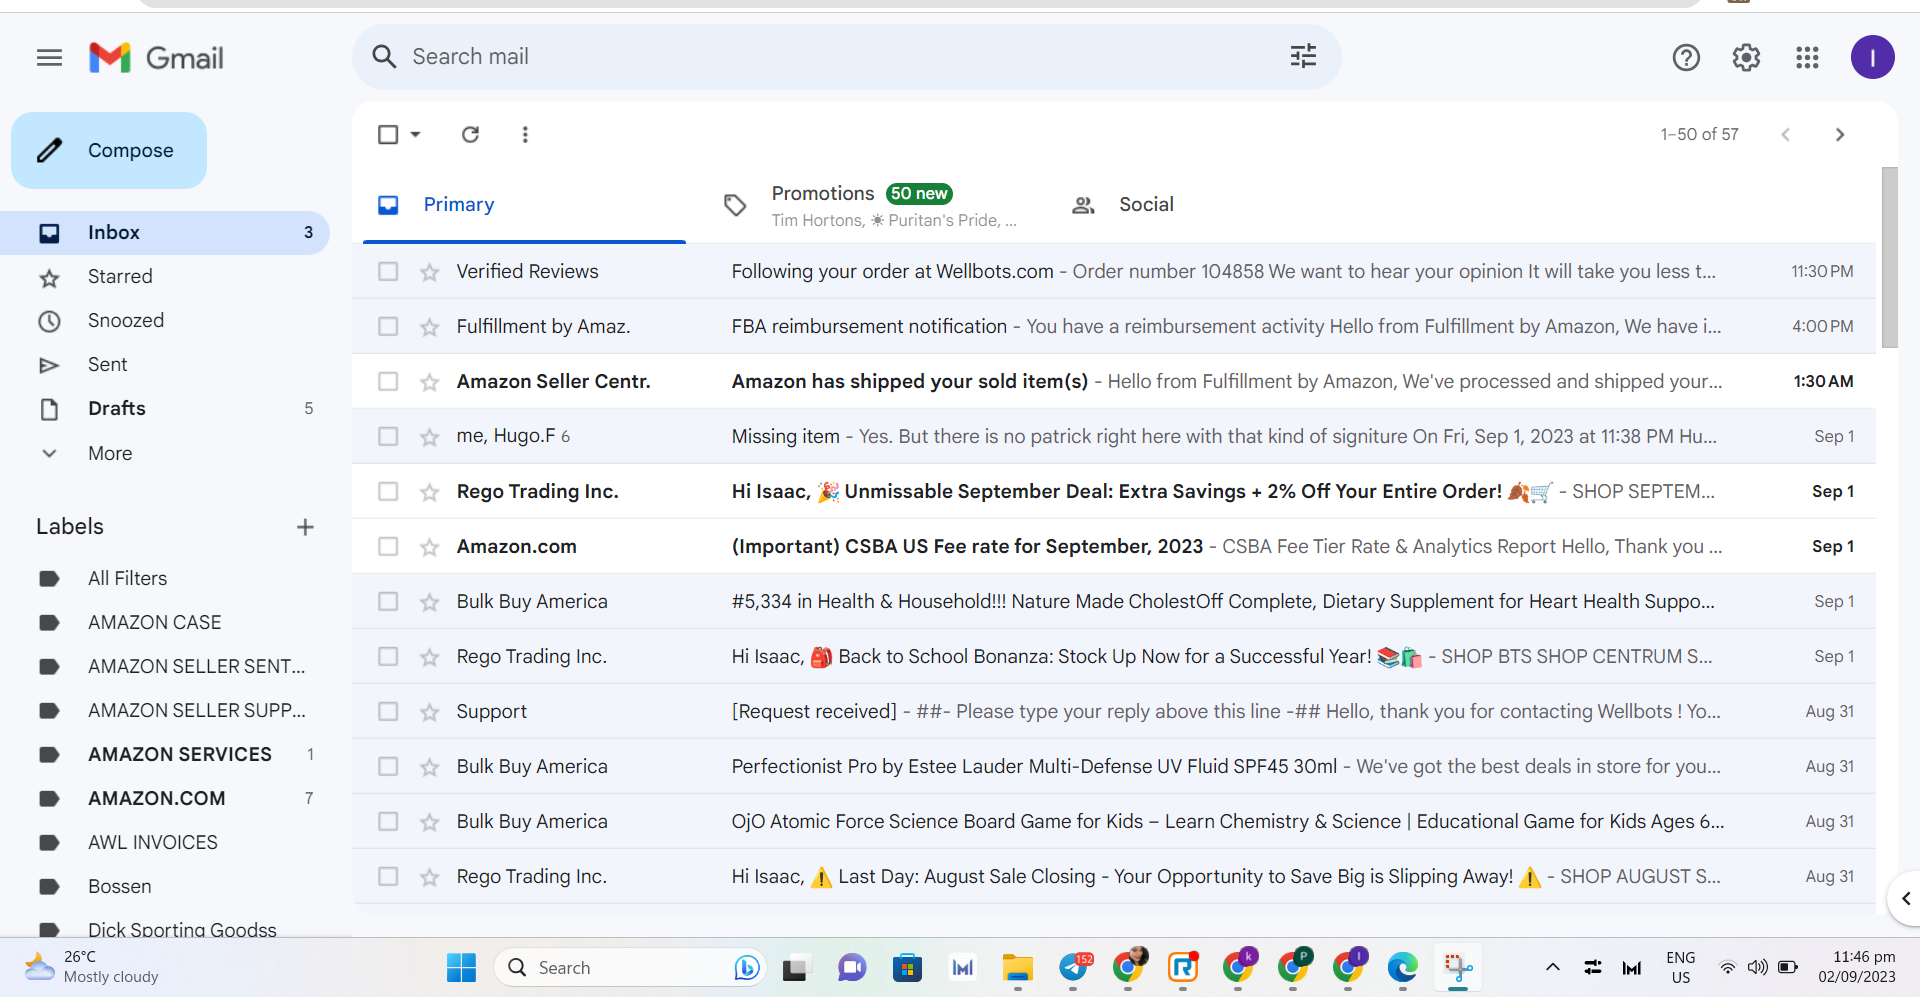Check the Nature Made CholestOff email checkbox
This screenshot has height=997, width=1920.
pyautogui.click(x=388, y=601)
